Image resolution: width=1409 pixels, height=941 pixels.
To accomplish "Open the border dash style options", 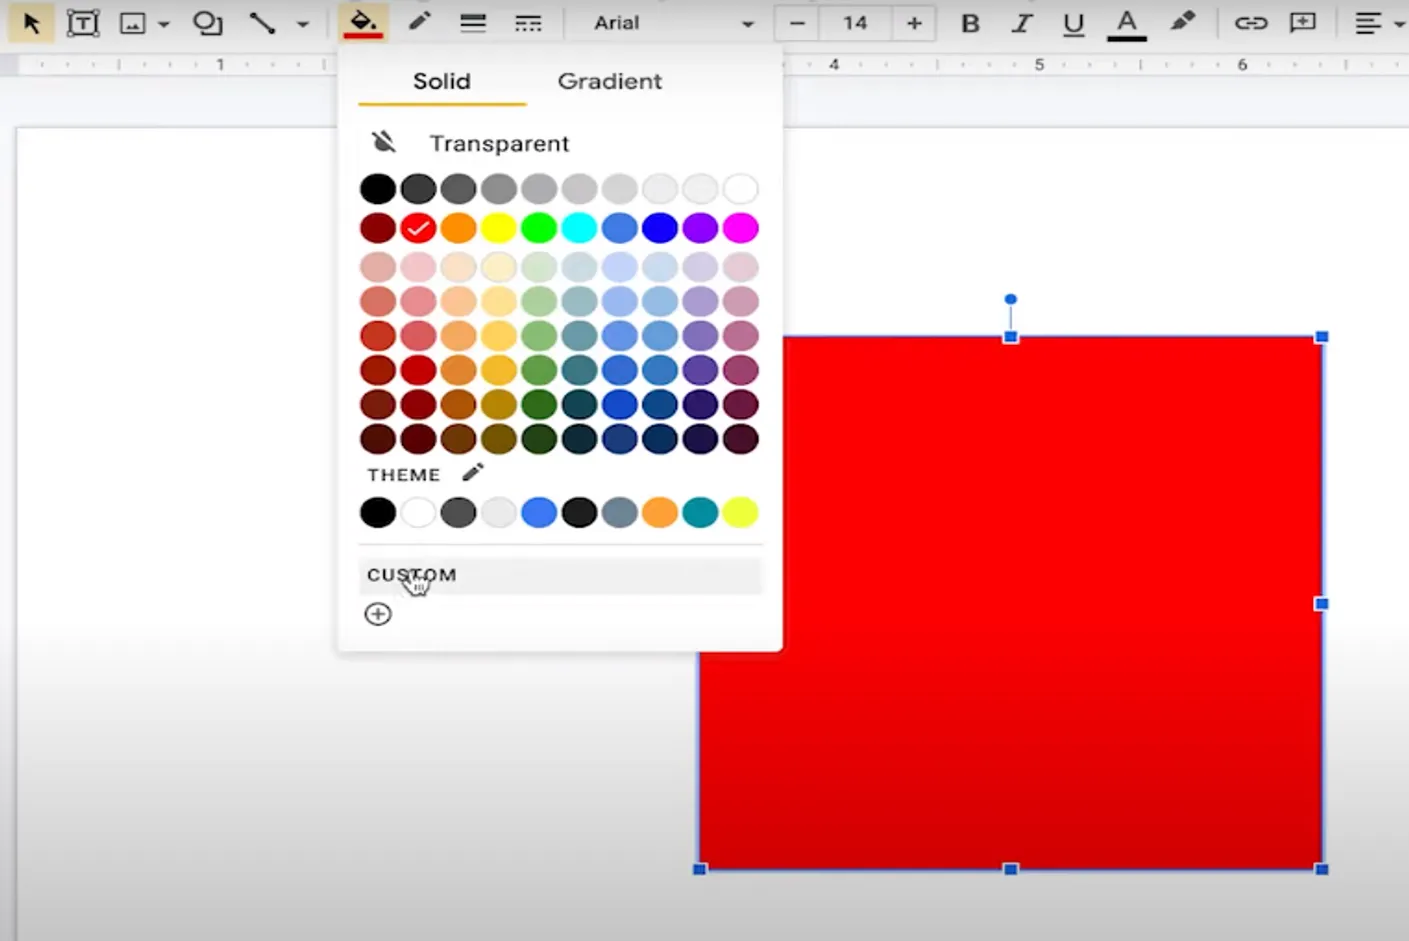I will (x=528, y=22).
